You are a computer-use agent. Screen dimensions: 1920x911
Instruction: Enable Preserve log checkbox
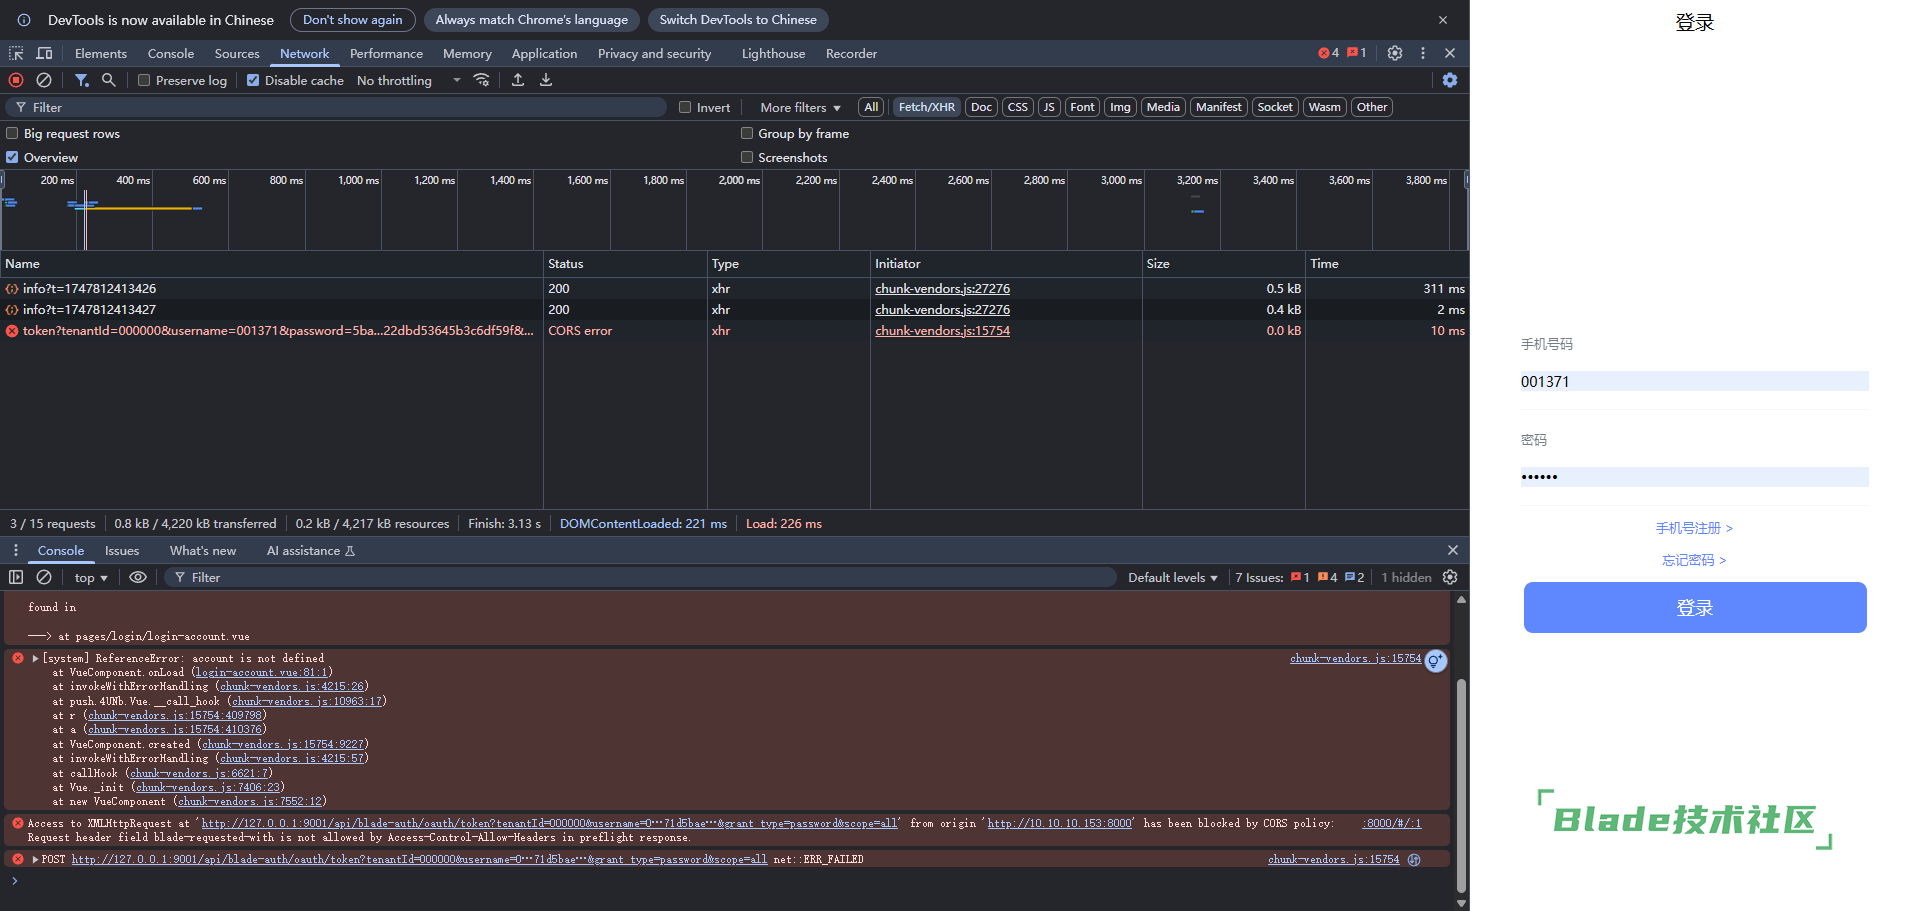click(144, 80)
